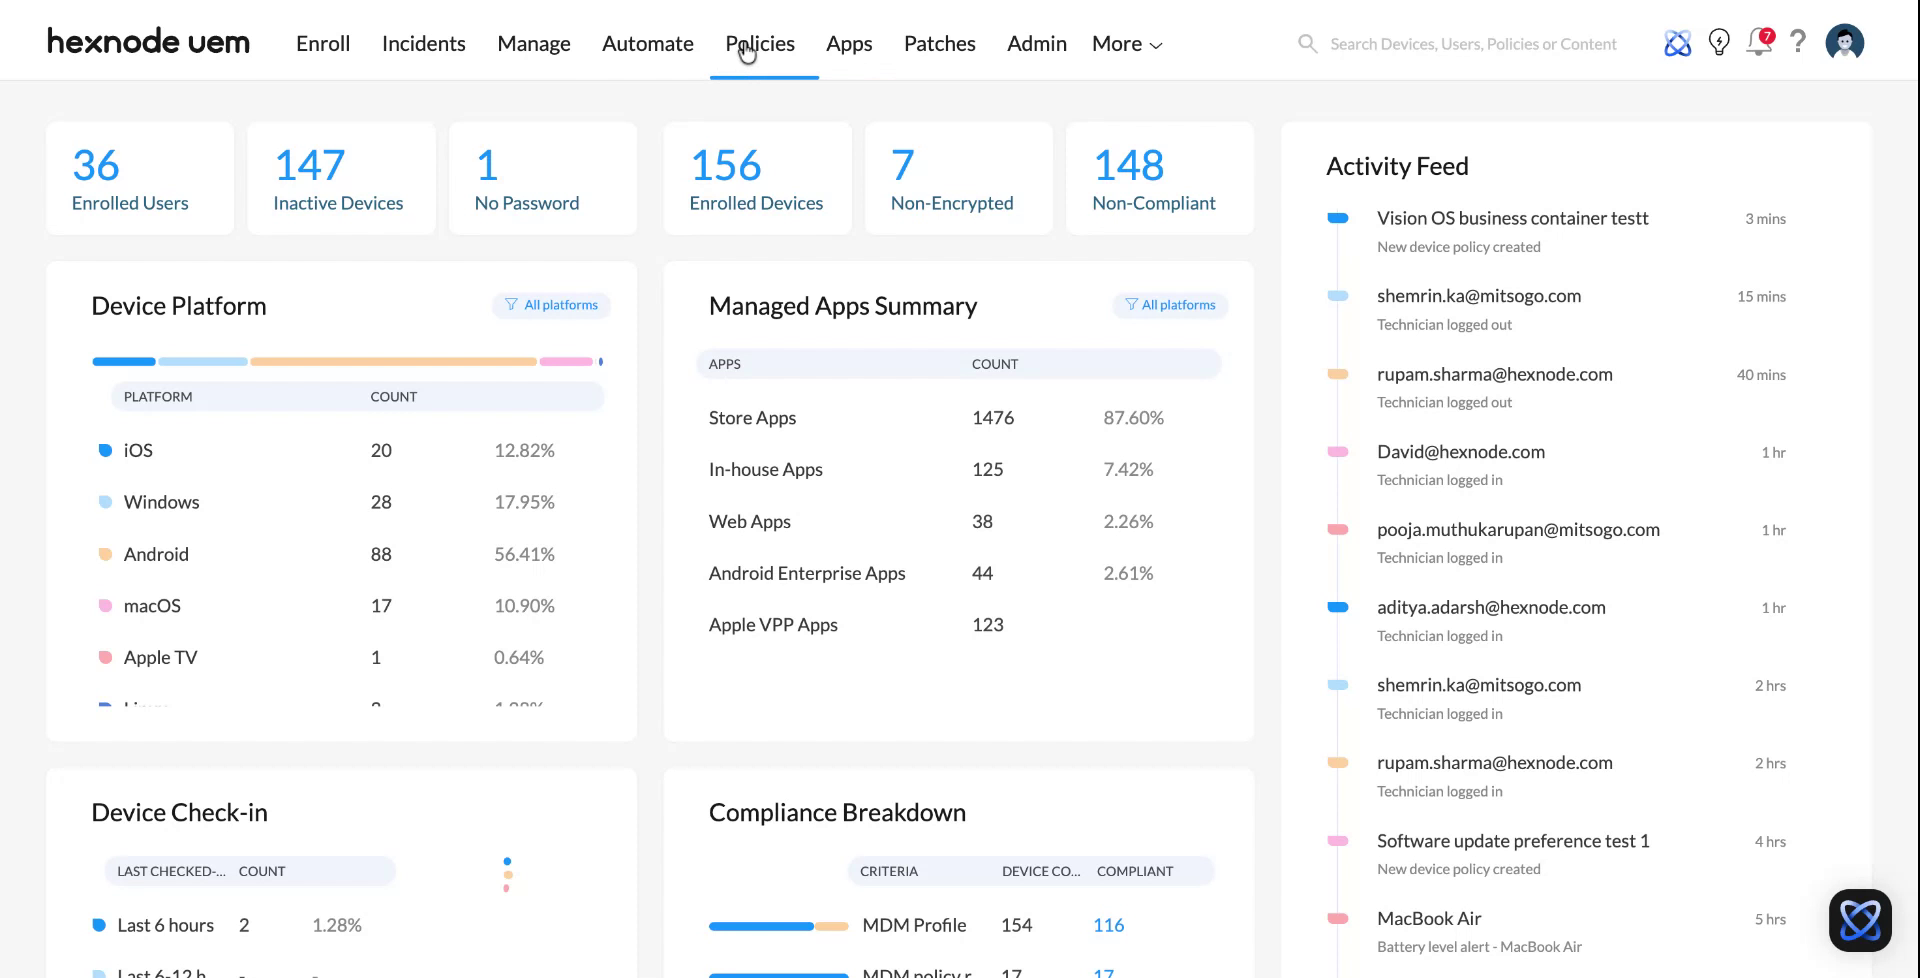Image resolution: width=1920 pixels, height=978 pixels.
Task: Sort the APPS column header
Action: pos(724,363)
